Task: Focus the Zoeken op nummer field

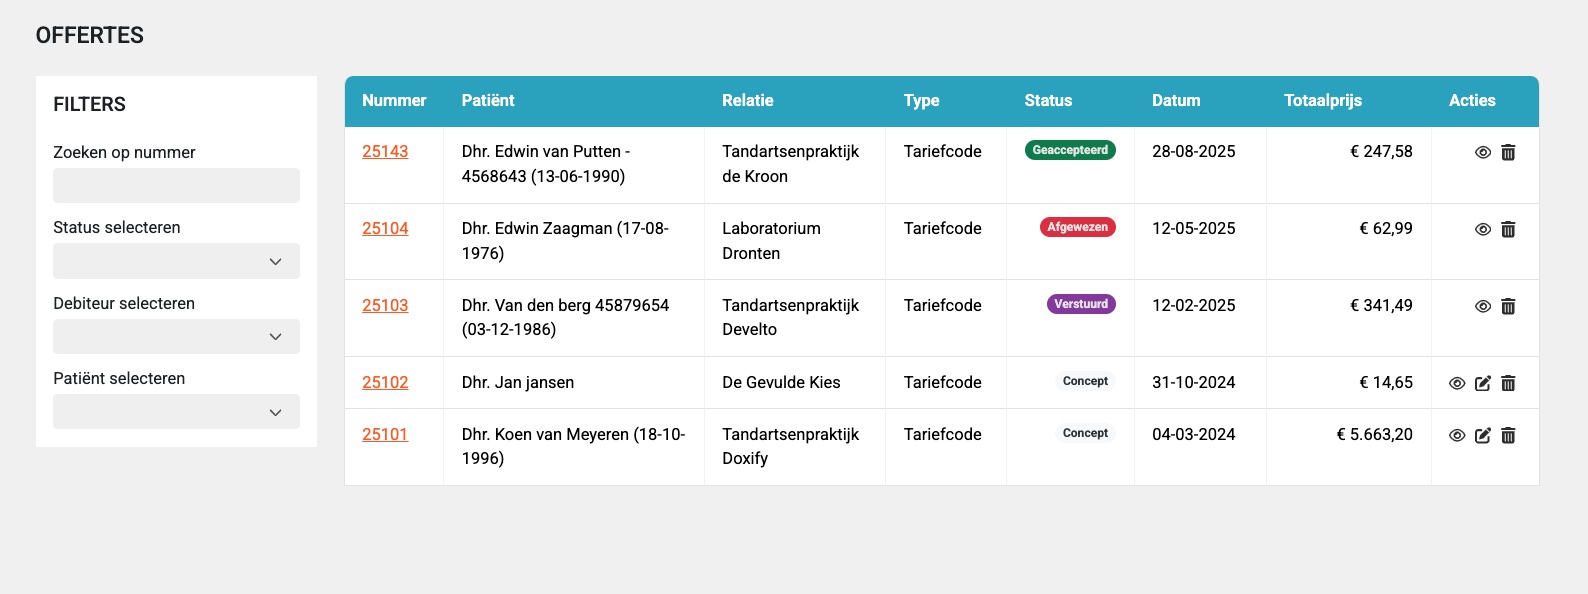Action: click(176, 186)
